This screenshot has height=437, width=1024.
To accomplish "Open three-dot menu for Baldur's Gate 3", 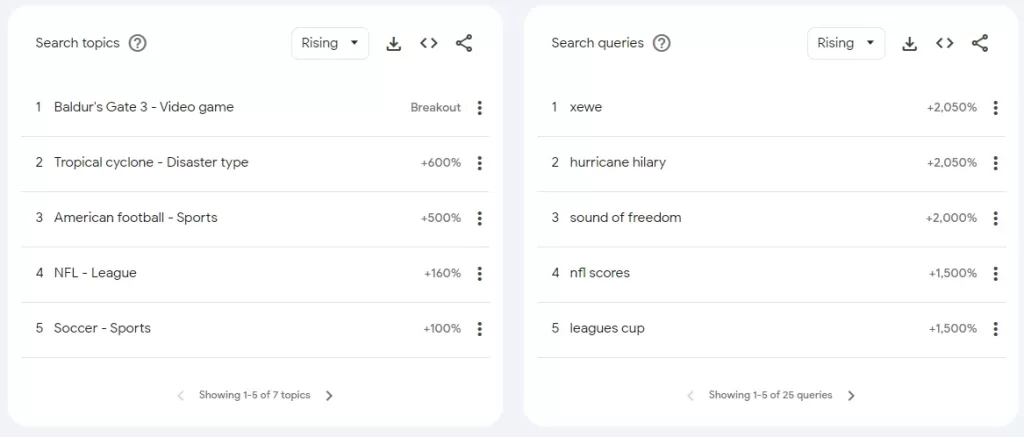I will [479, 108].
